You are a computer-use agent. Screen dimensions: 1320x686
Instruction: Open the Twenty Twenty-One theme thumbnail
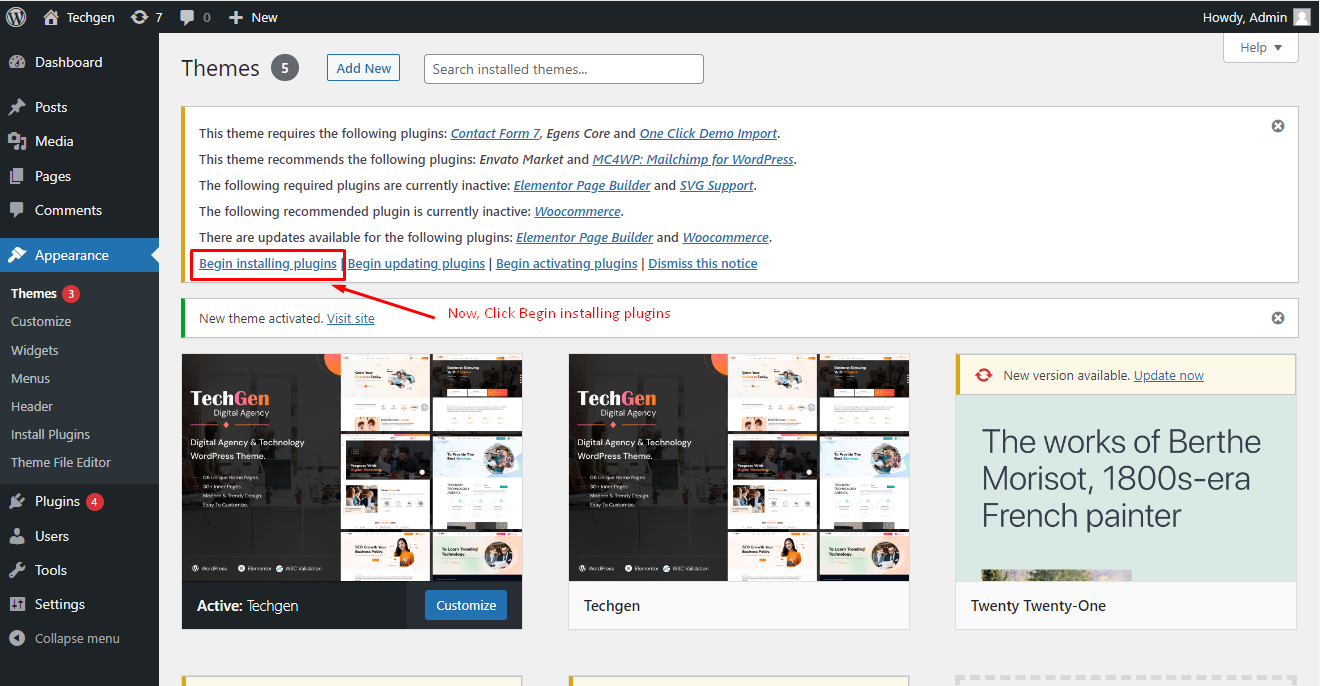pyautogui.click(x=1126, y=488)
